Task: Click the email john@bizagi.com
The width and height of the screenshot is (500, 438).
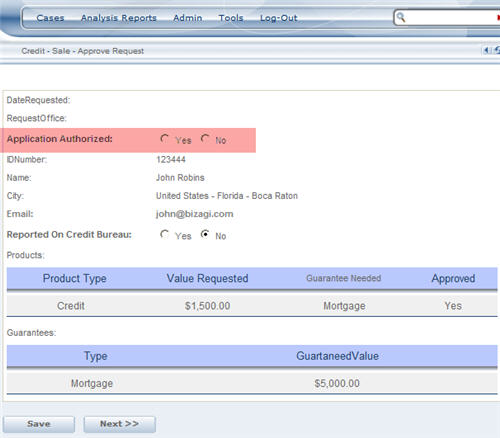Action: 195,214
